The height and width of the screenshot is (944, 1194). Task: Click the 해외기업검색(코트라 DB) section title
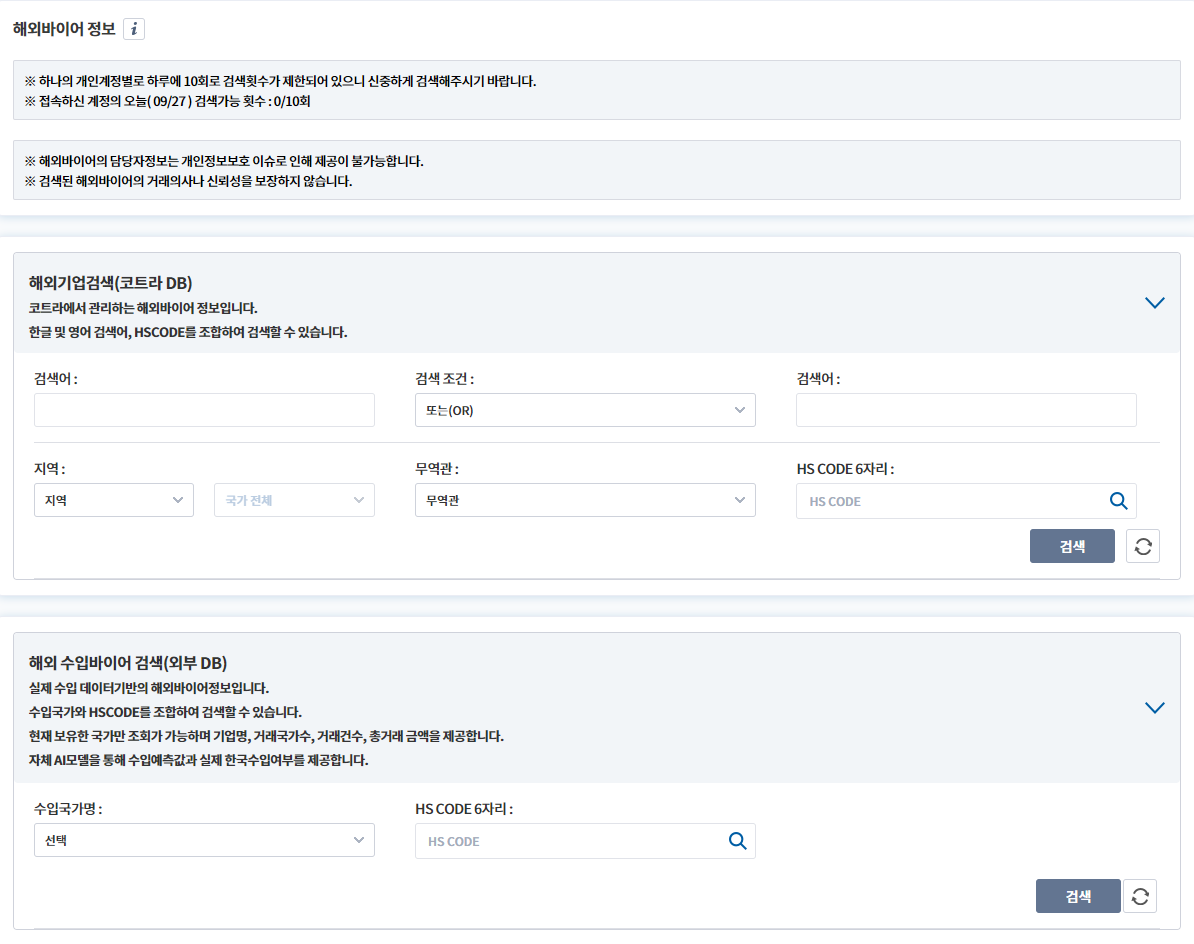coord(111,282)
